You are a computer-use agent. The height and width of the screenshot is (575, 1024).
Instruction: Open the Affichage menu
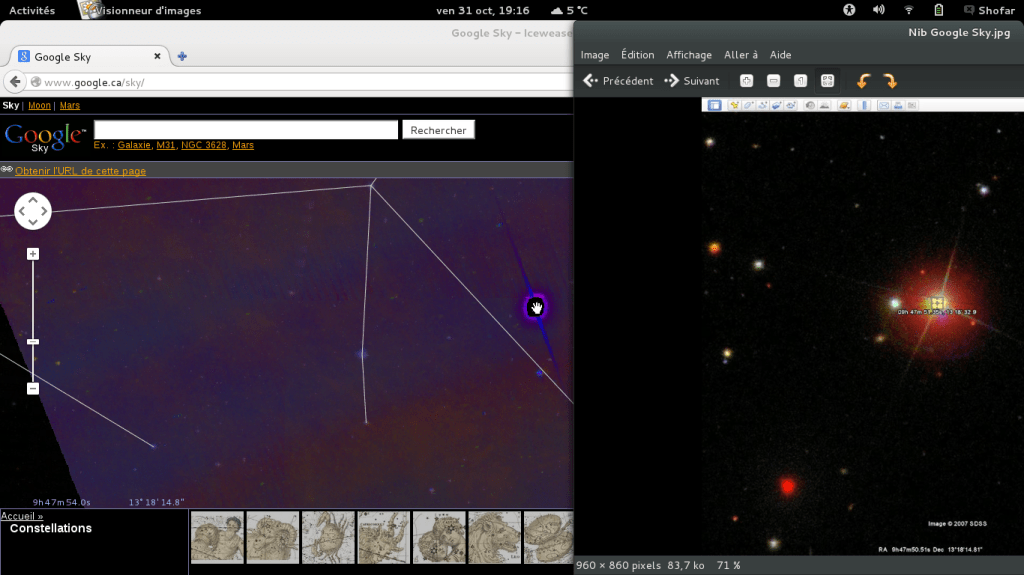(x=689, y=55)
